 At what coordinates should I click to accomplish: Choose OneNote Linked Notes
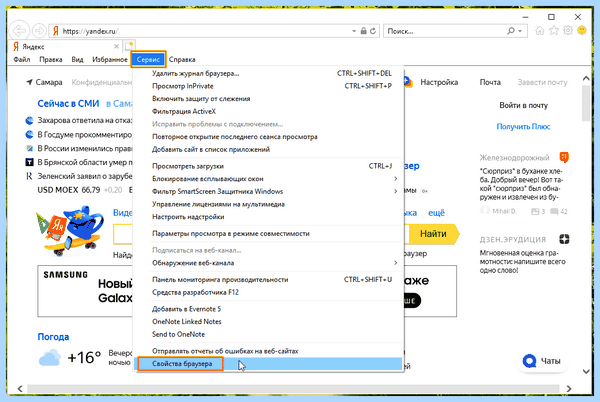(269, 322)
